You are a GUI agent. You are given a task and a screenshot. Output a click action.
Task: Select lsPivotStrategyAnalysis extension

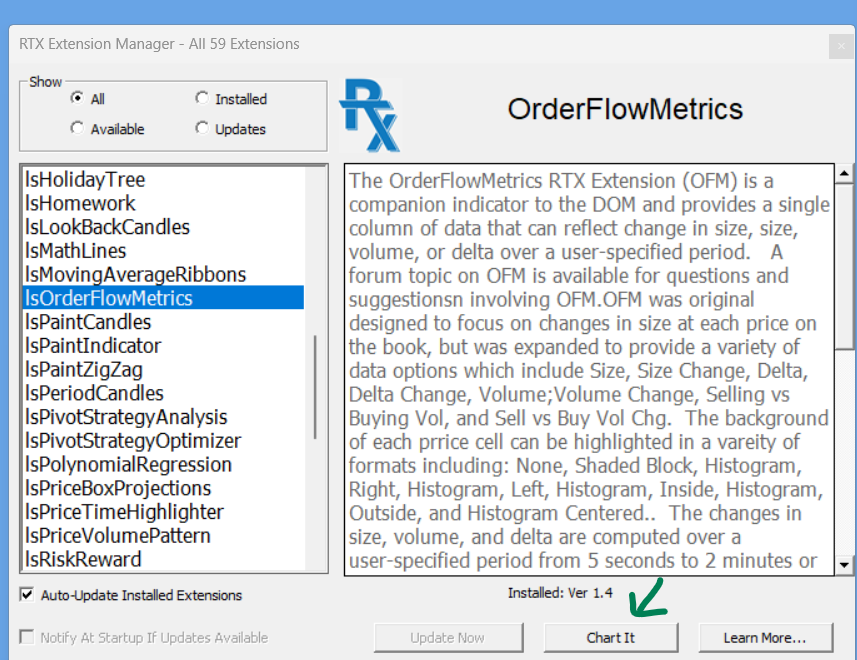tap(163, 417)
